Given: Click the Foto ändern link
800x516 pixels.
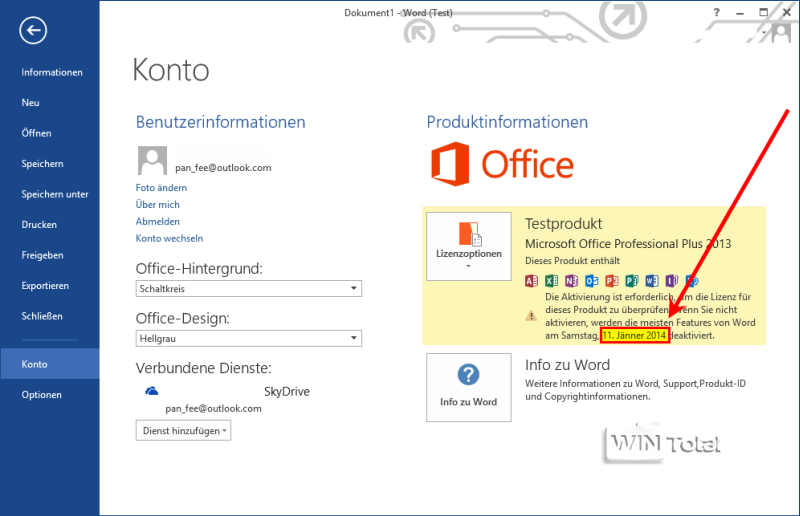Looking at the screenshot, I should tap(161, 188).
